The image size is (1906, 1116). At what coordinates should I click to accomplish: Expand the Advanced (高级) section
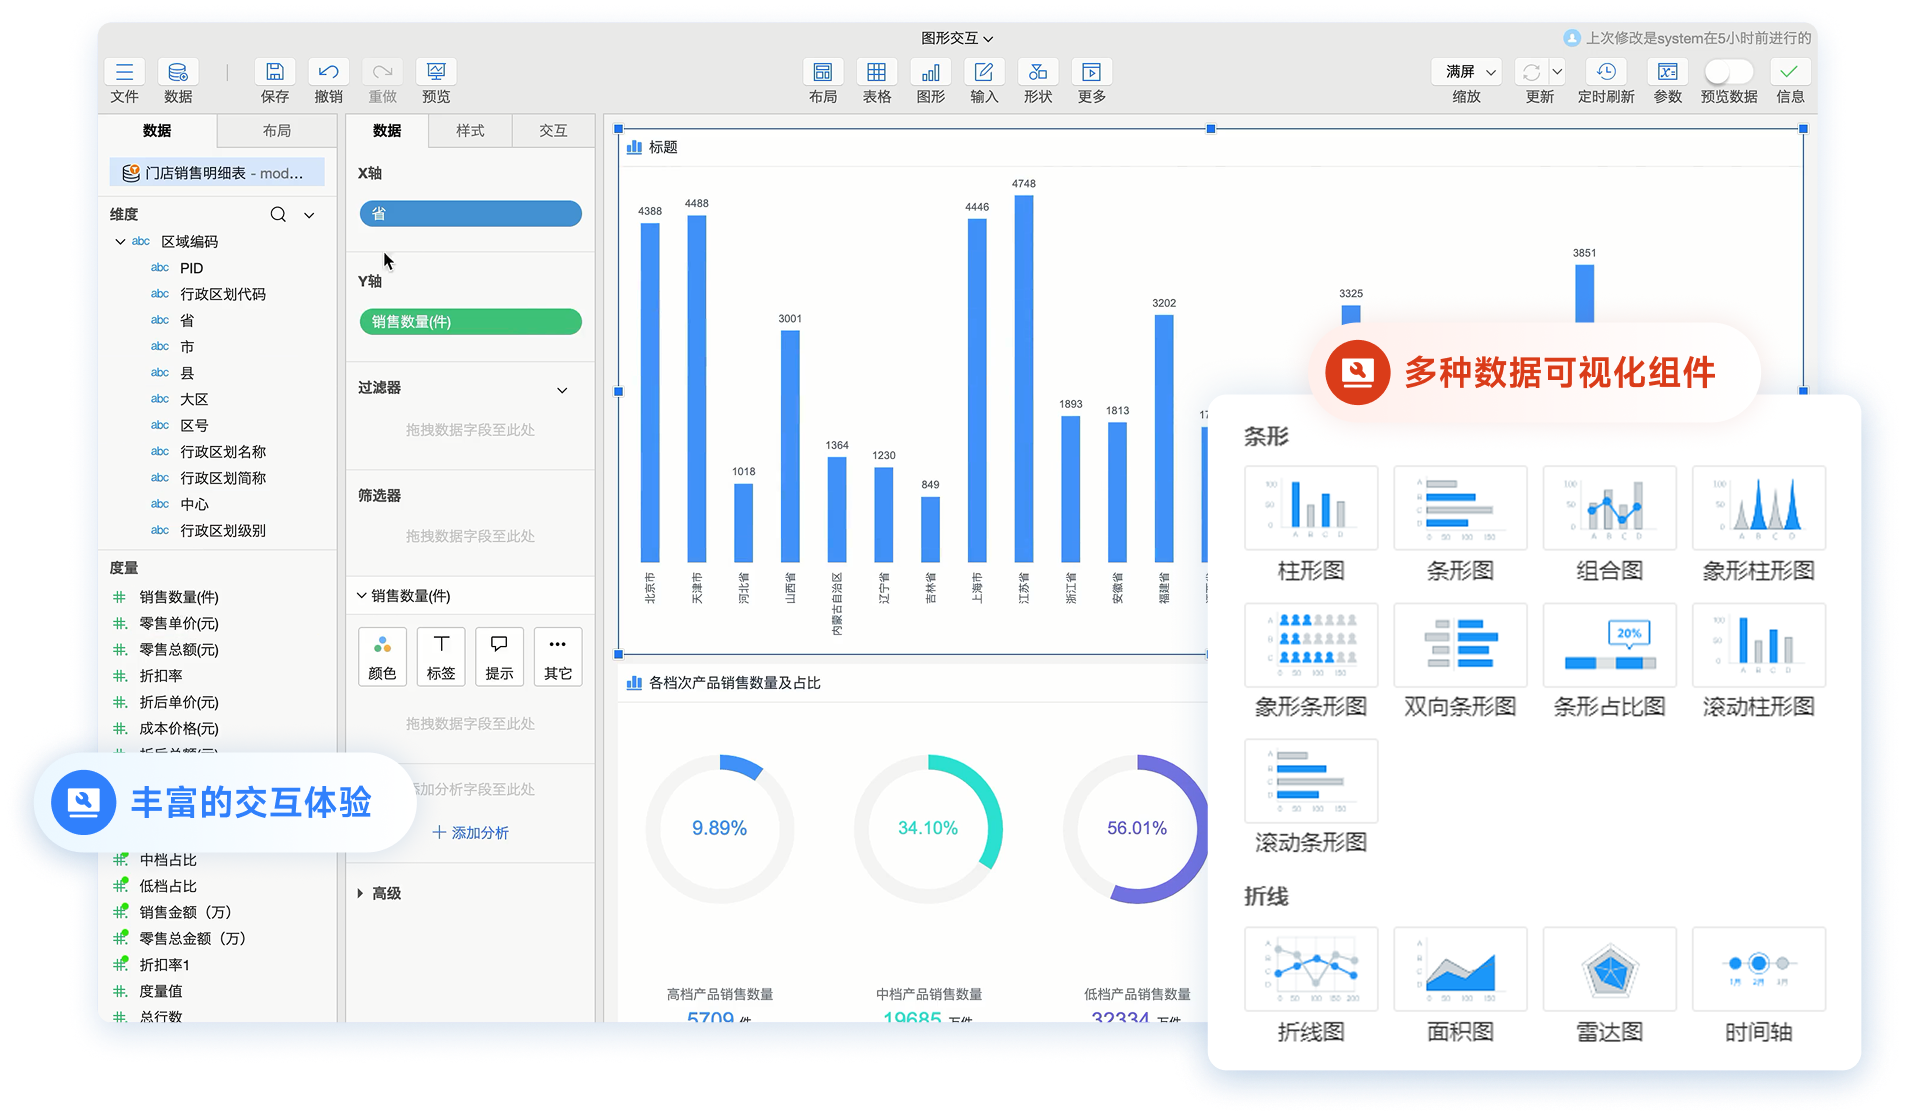[x=360, y=893]
